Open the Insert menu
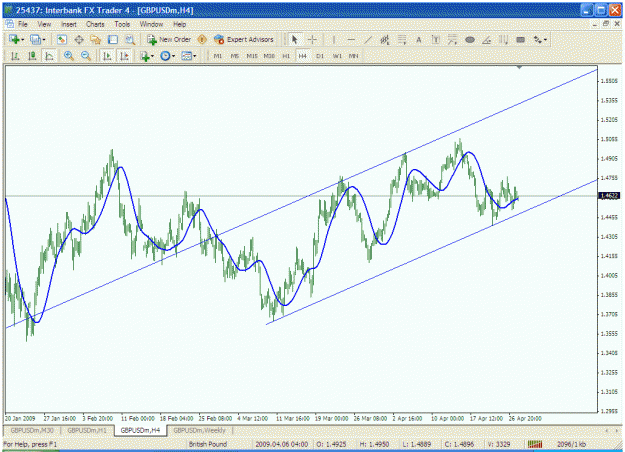Screen dimensions: 625x452 pos(69,24)
